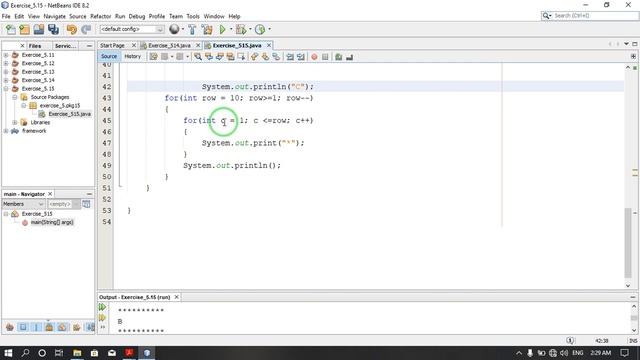Expand the Exercise_5.11 project node
This screenshot has width=640, height=360.
point(6,55)
